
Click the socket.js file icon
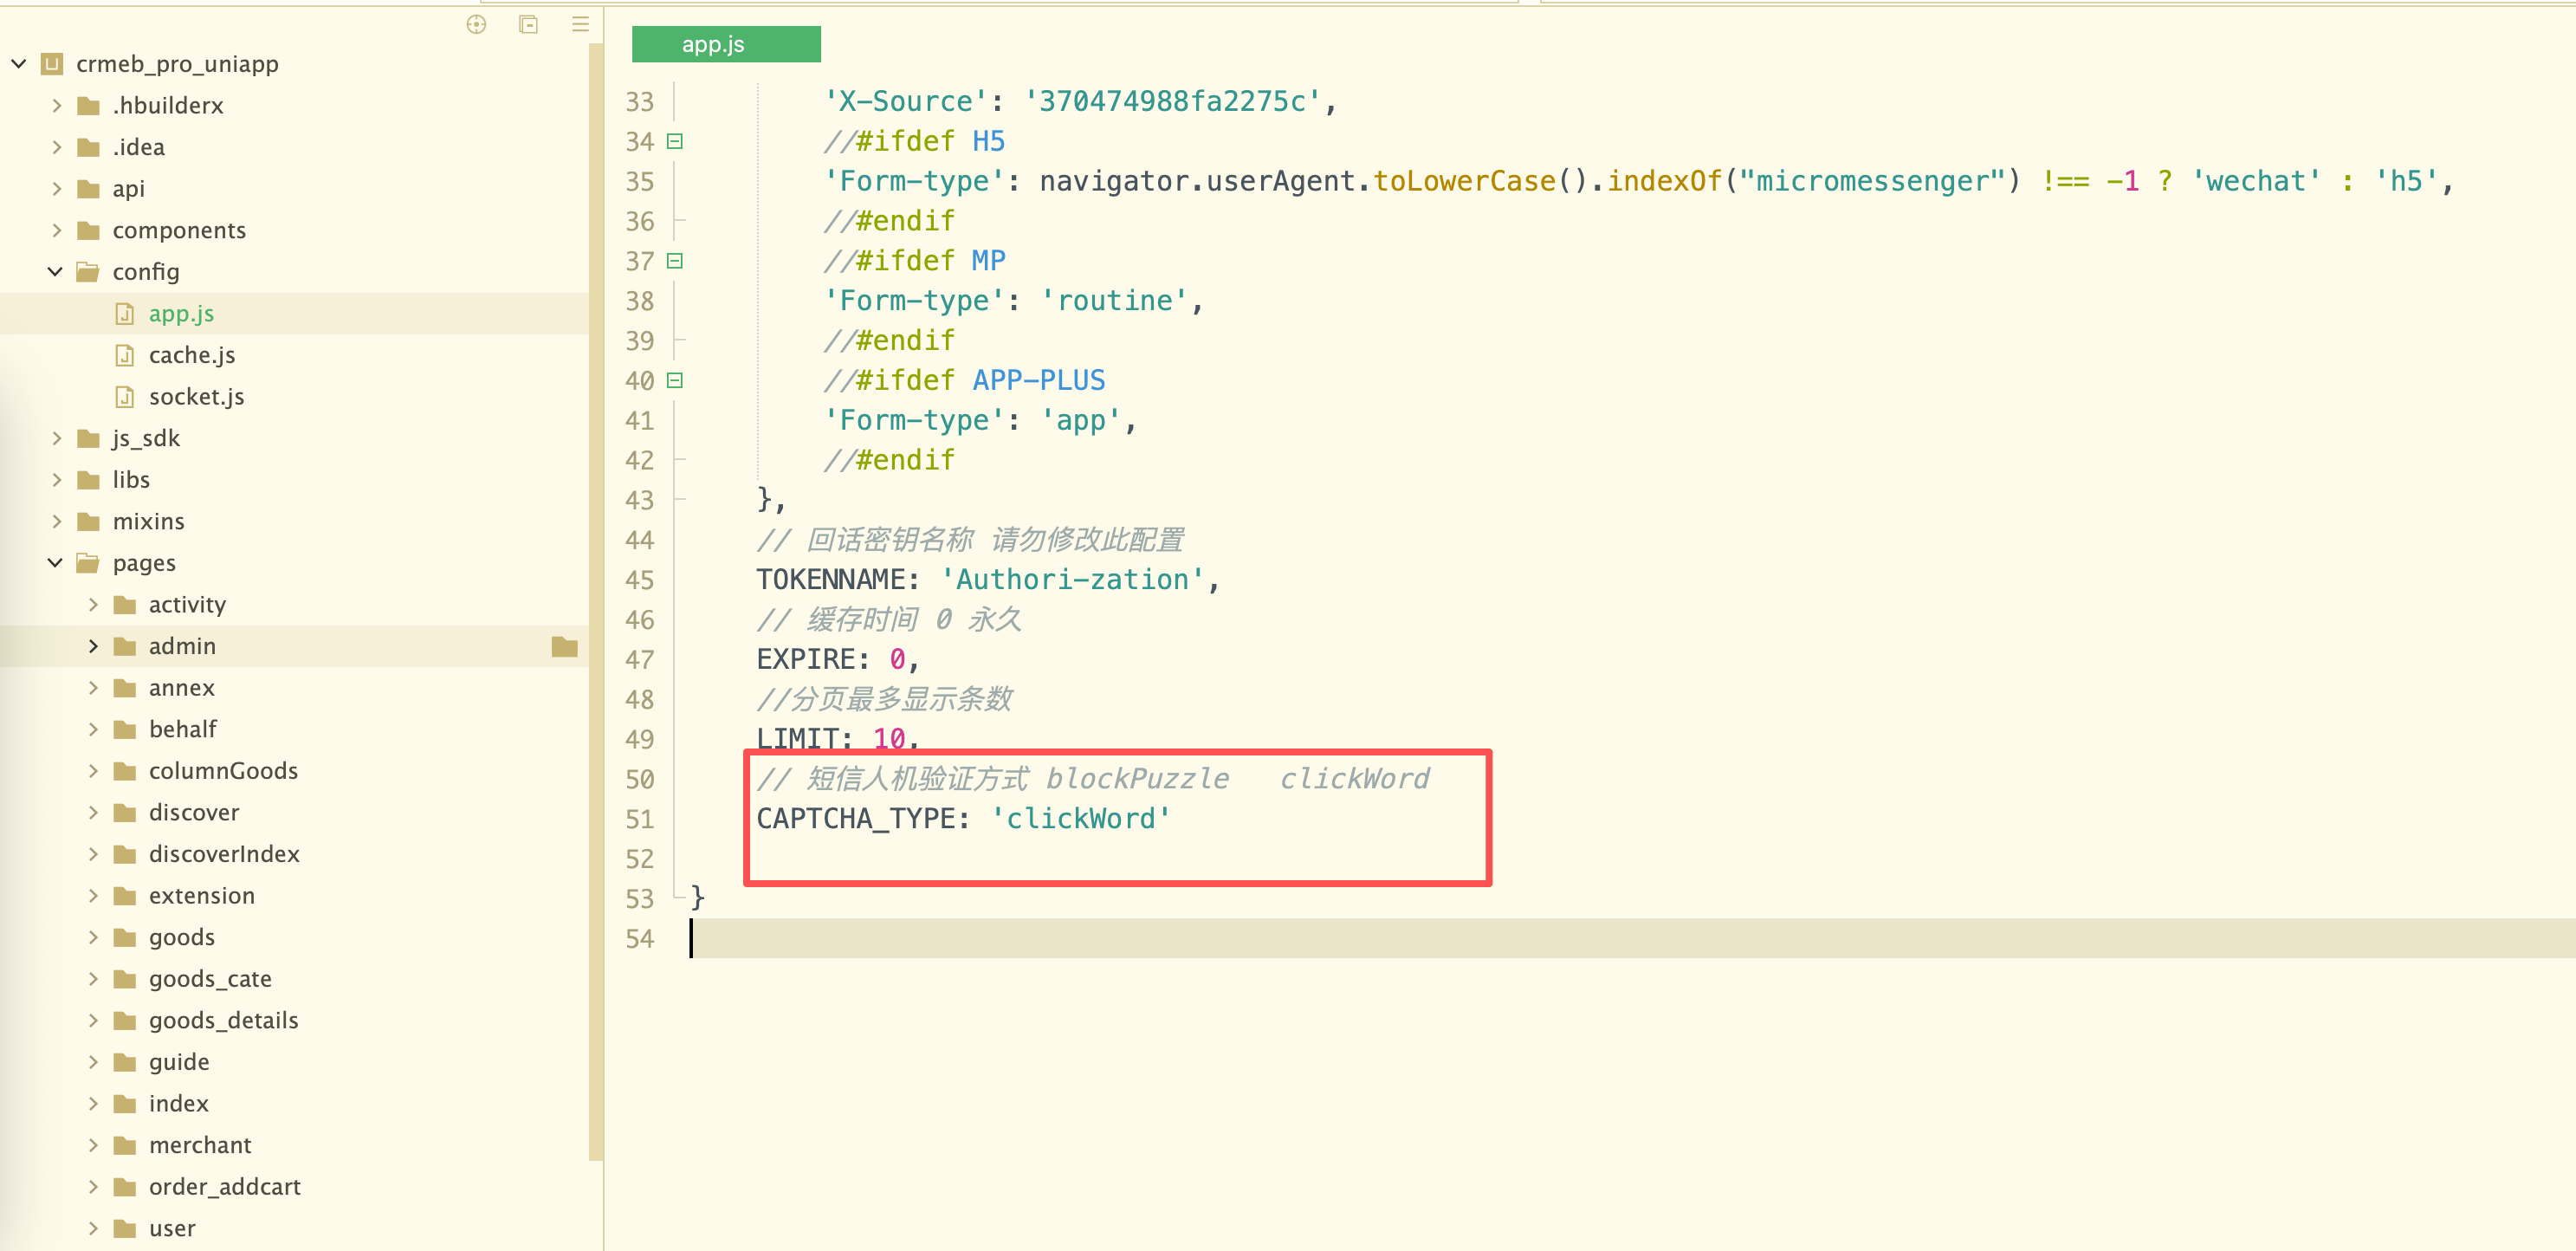[125, 397]
